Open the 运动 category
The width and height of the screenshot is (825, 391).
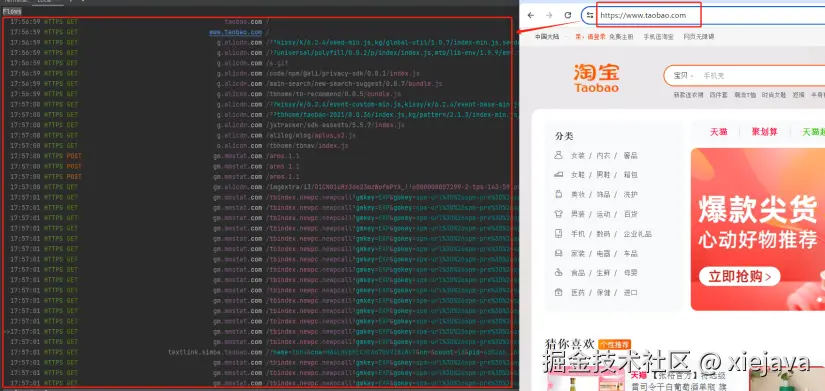pos(603,214)
